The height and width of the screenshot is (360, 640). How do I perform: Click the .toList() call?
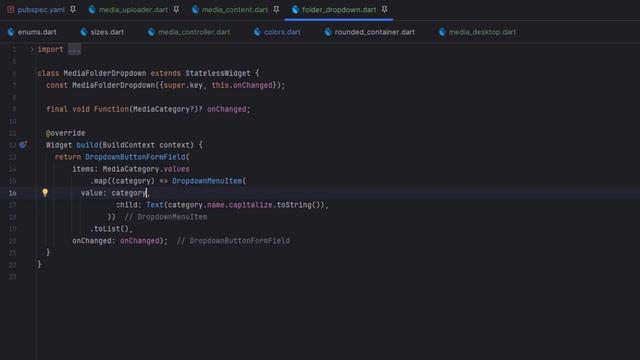tap(111, 229)
